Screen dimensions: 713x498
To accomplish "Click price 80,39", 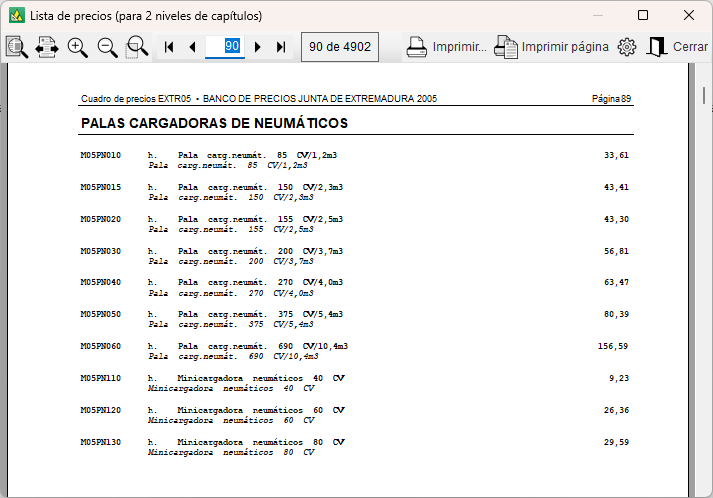I will [616, 314].
